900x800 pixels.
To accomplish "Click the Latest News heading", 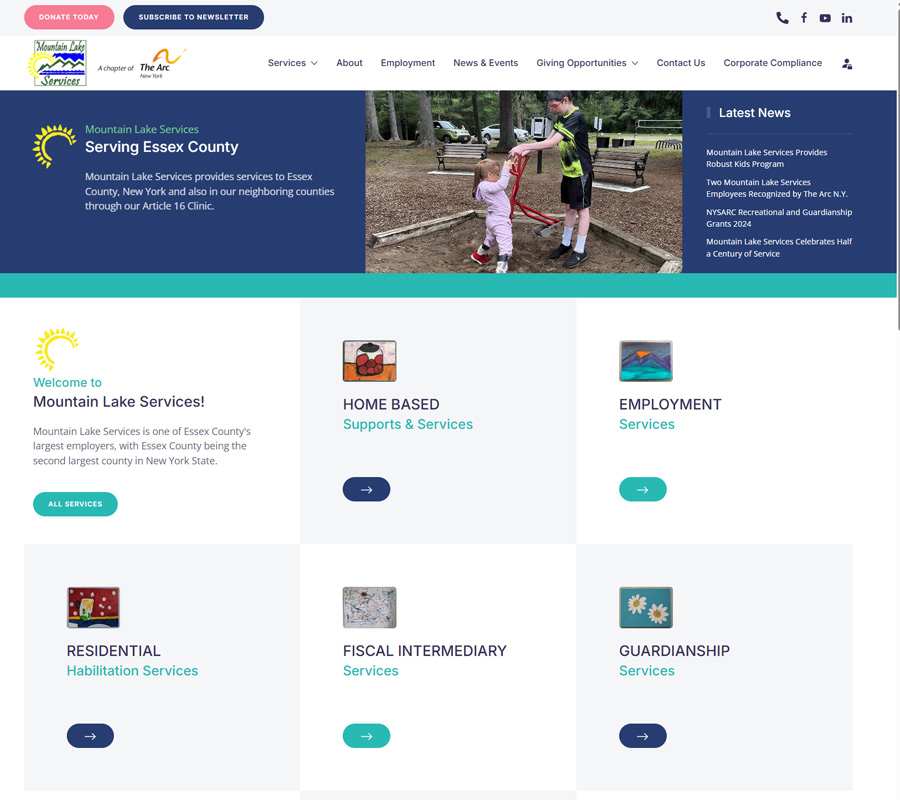I will tap(754, 113).
